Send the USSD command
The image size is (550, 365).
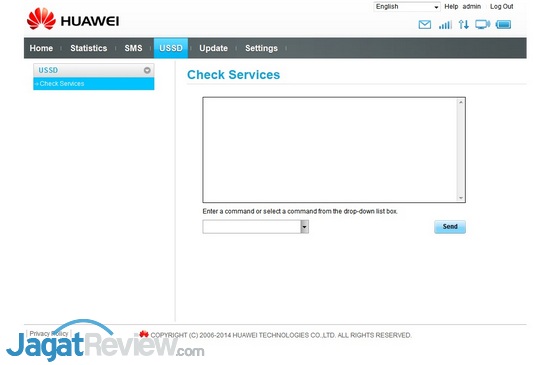(x=450, y=227)
